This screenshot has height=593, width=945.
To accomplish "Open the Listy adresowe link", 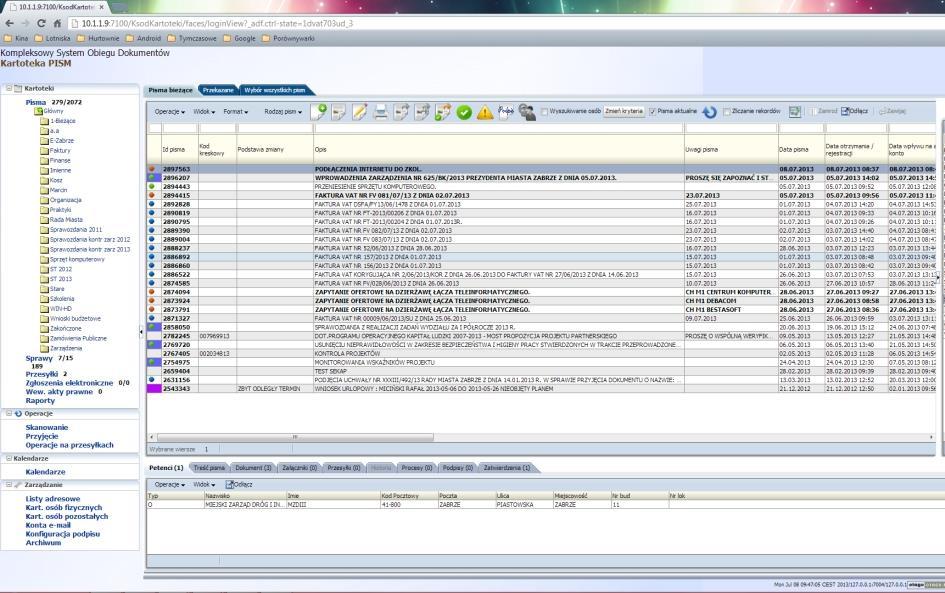I will pyautogui.click(x=52, y=499).
